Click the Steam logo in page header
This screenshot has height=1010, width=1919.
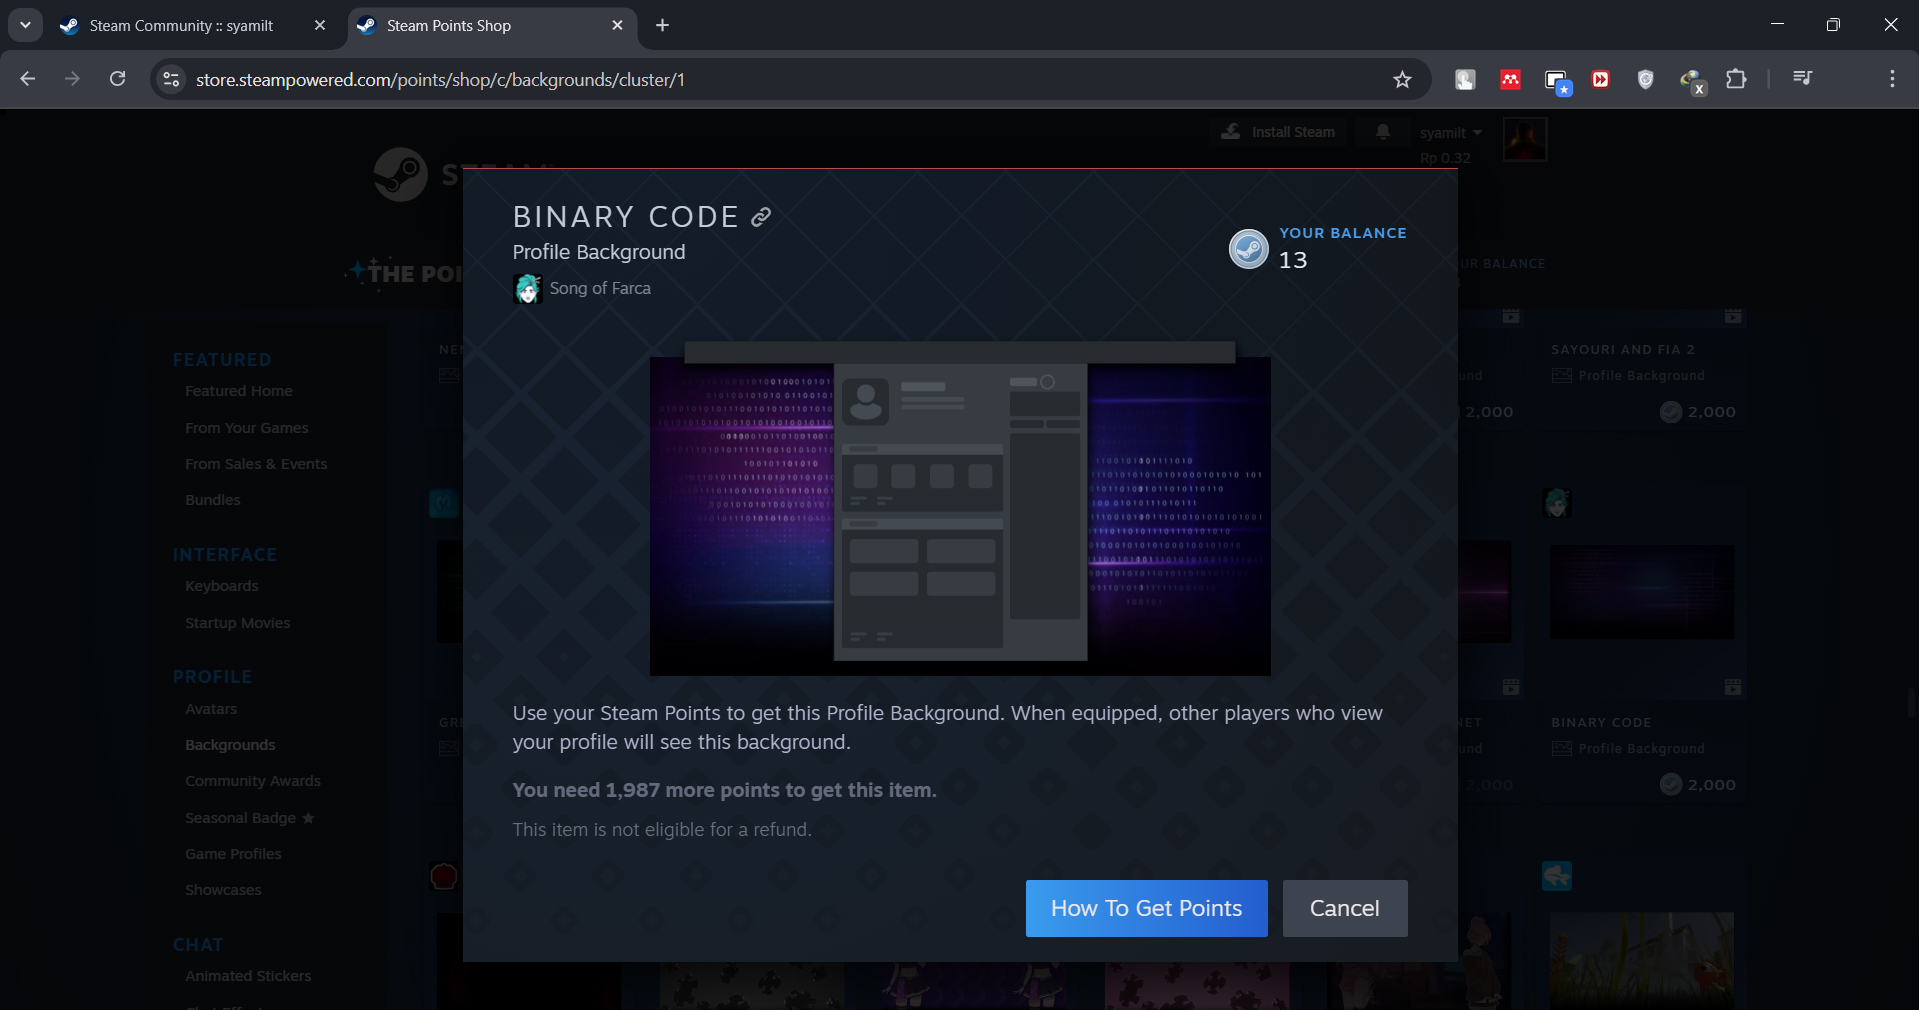(401, 174)
